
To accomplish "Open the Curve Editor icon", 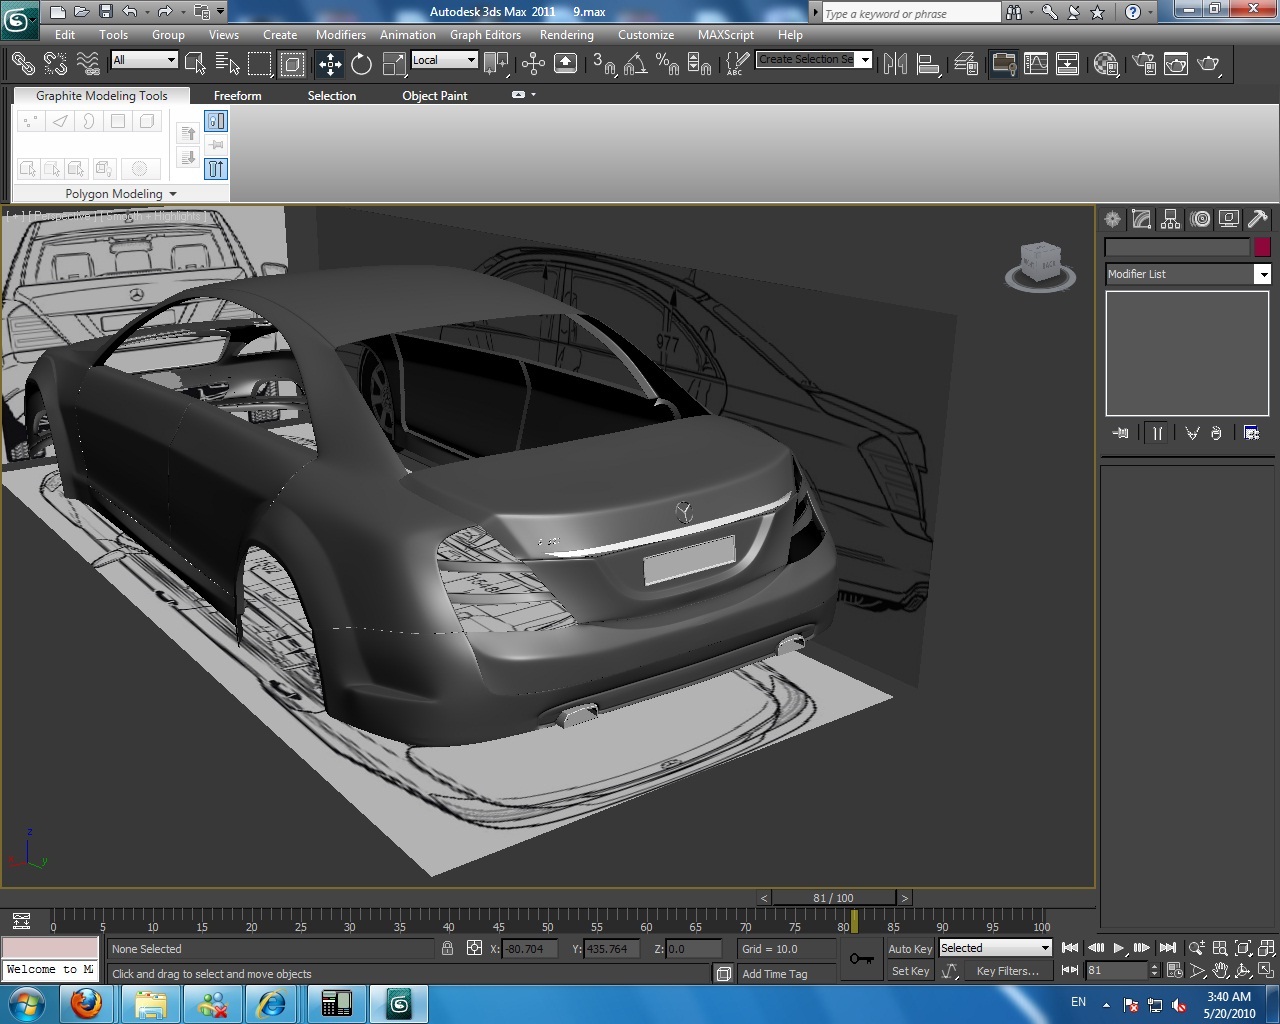I will 1036,64.
